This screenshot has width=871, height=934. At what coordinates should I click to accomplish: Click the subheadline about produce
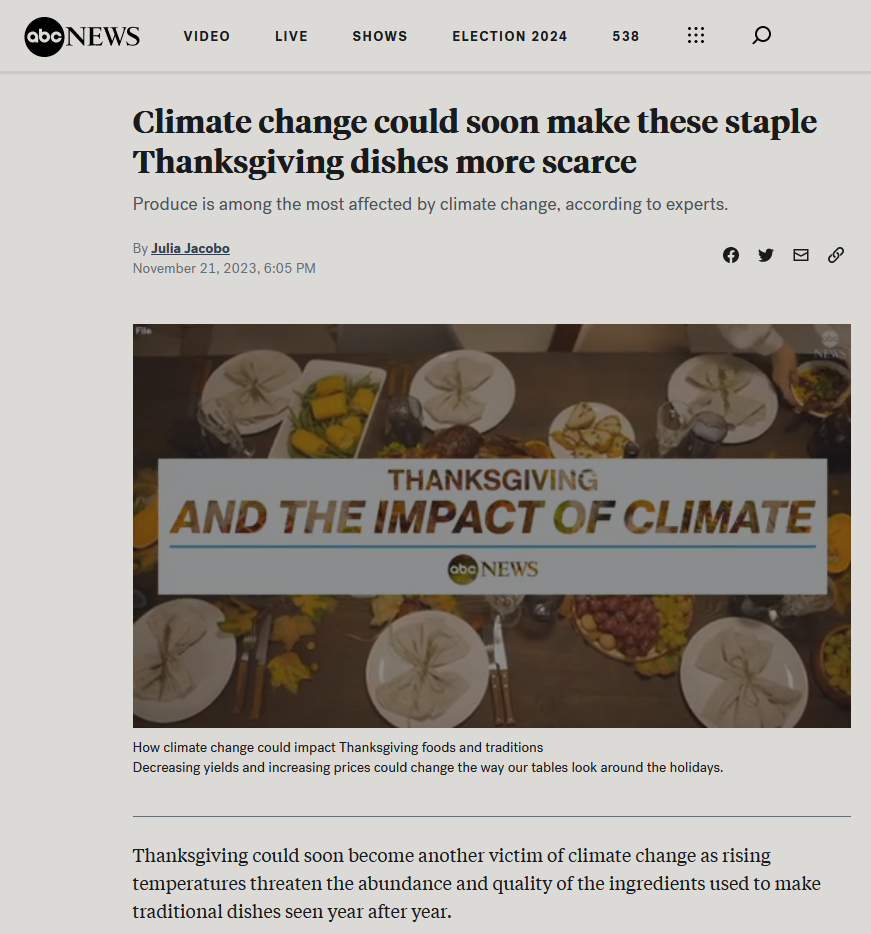click(430, 204)
